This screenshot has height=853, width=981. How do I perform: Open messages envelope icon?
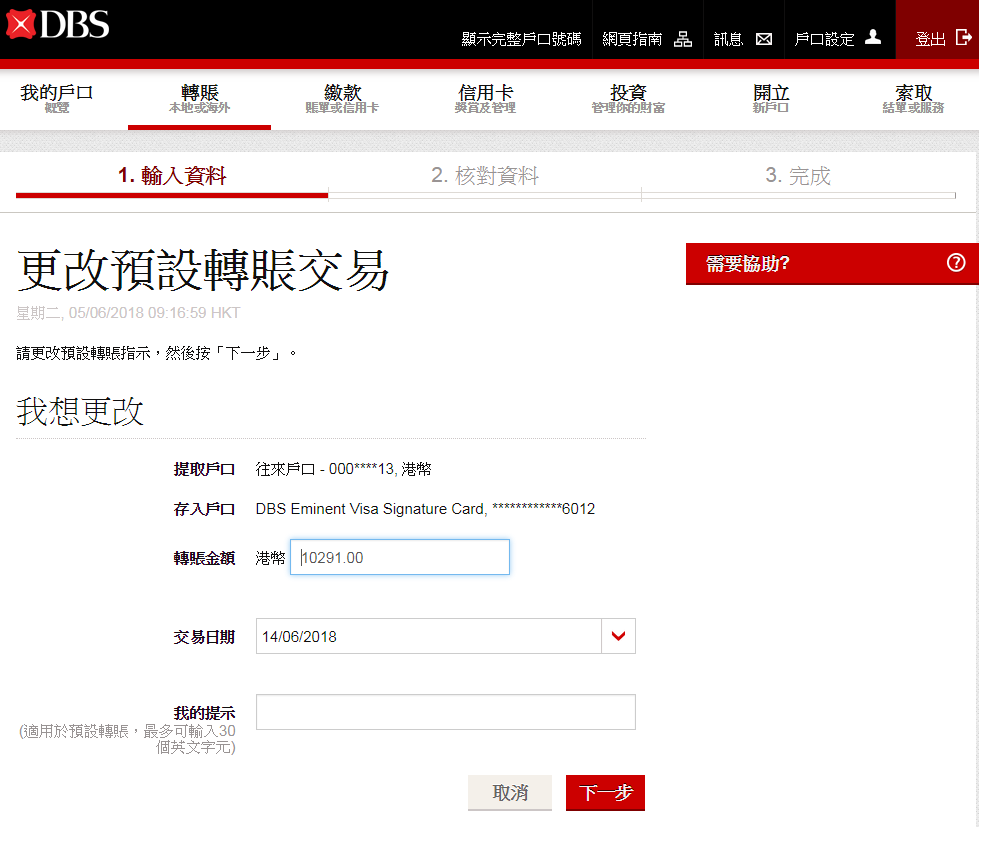coord(764,39)
